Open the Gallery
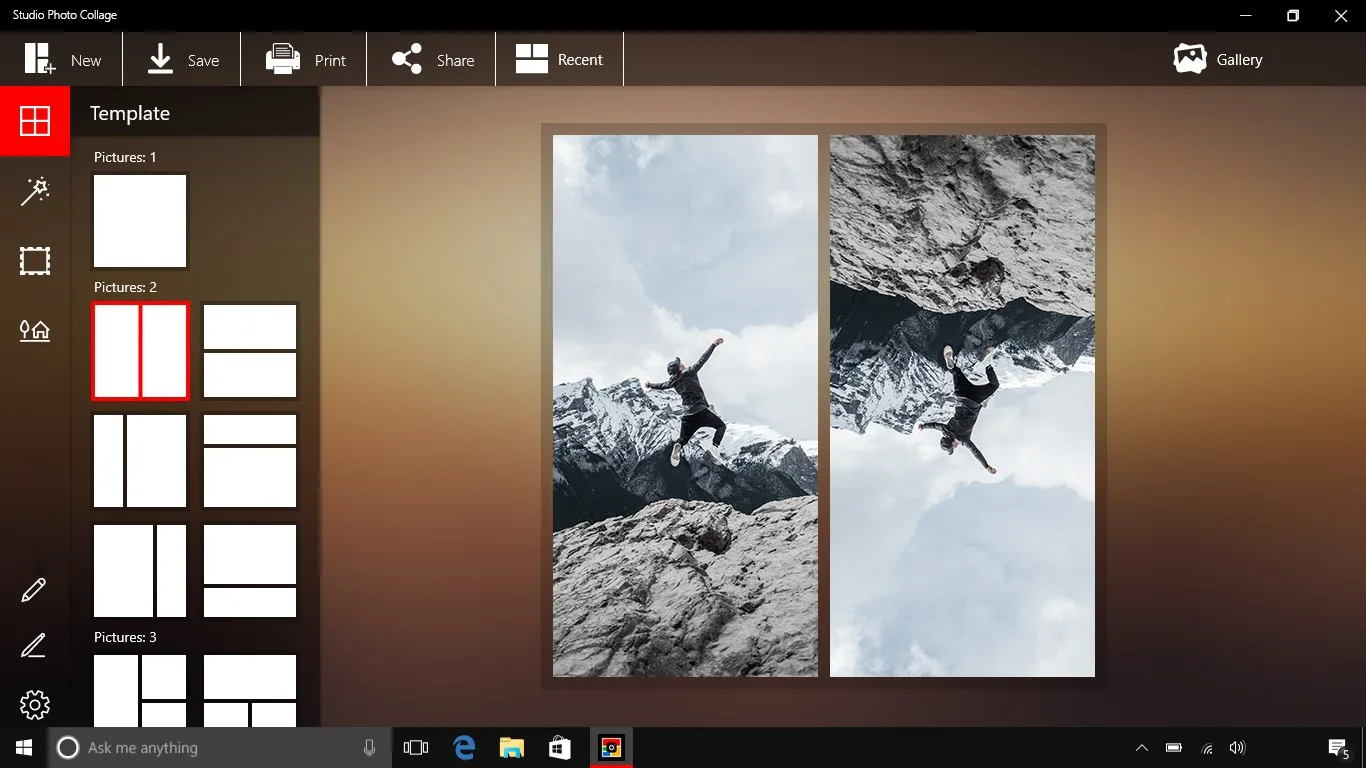The width and height of the screenshot is (1366, 768). (x=1218, y=60)
